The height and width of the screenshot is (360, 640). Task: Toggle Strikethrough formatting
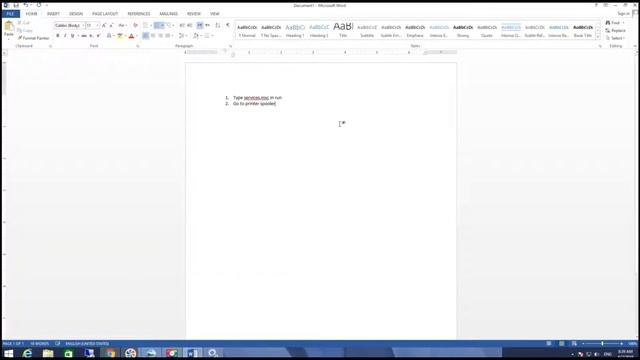click(84, 36)
